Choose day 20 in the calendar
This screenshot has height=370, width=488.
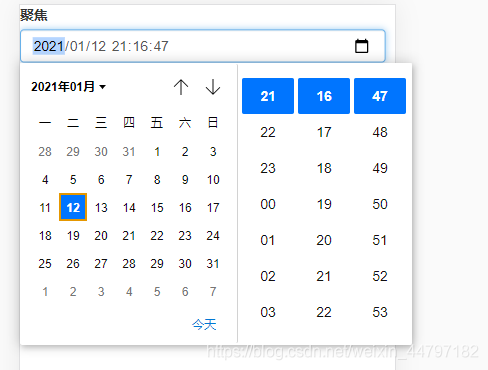click(101, 235)
